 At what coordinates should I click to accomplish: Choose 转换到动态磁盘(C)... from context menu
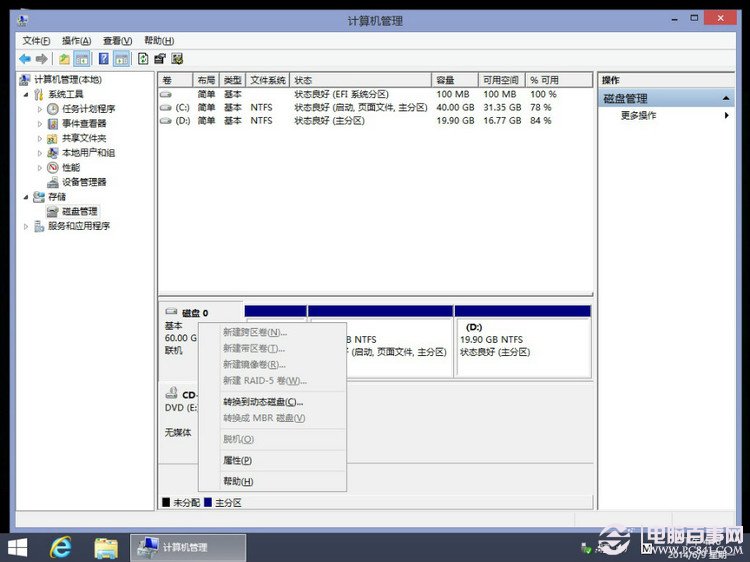point(272,402)
